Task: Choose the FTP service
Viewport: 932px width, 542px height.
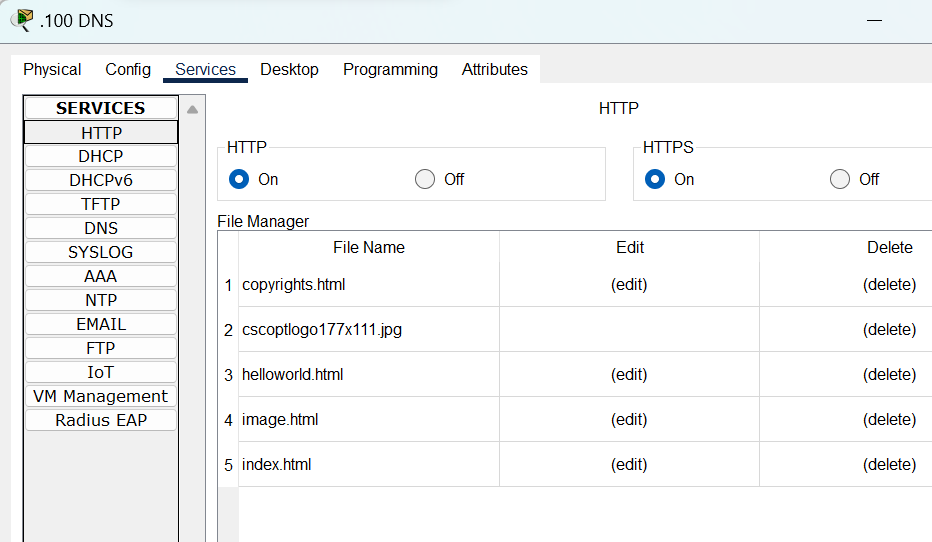Action: click(x=101, y=348)
